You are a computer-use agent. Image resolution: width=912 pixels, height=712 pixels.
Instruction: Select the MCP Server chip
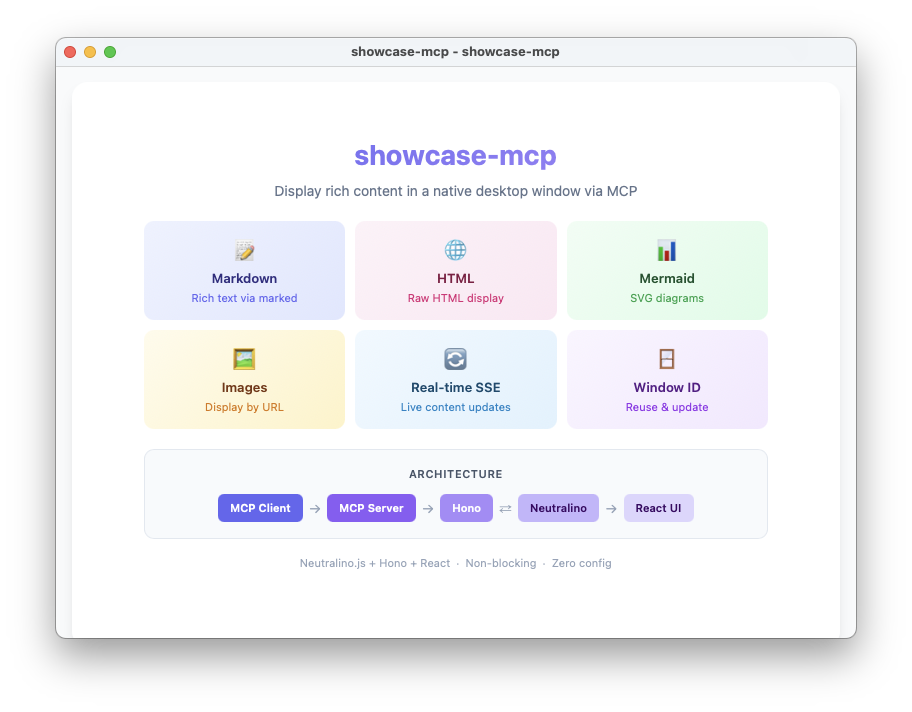point(371,508)
